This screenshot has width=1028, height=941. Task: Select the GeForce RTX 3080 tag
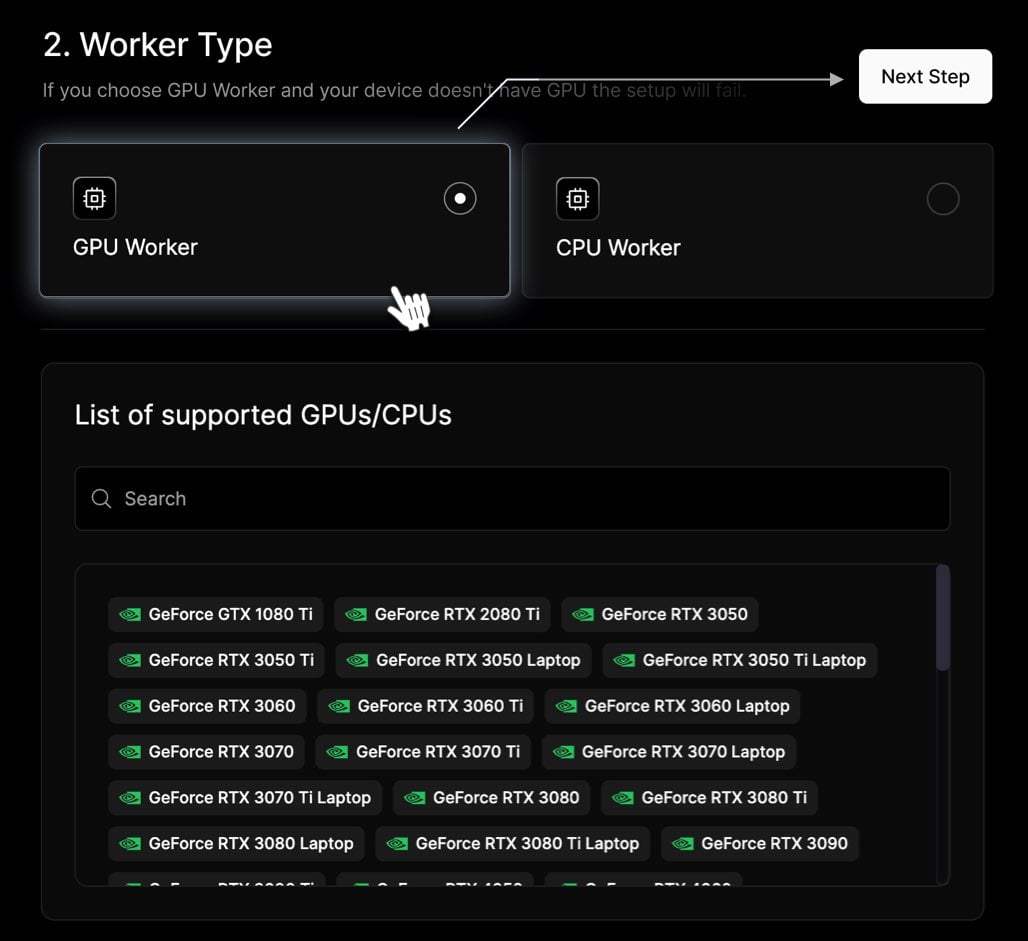pos(491,798)
